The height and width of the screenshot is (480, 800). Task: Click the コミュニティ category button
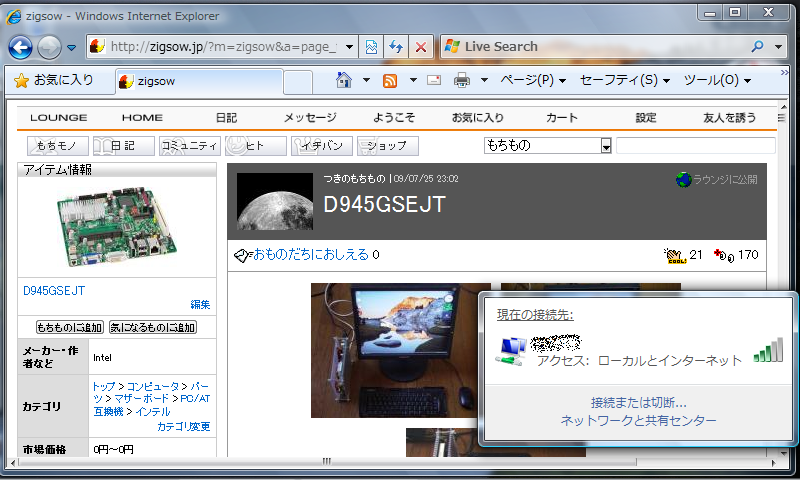tap(190, 146)
